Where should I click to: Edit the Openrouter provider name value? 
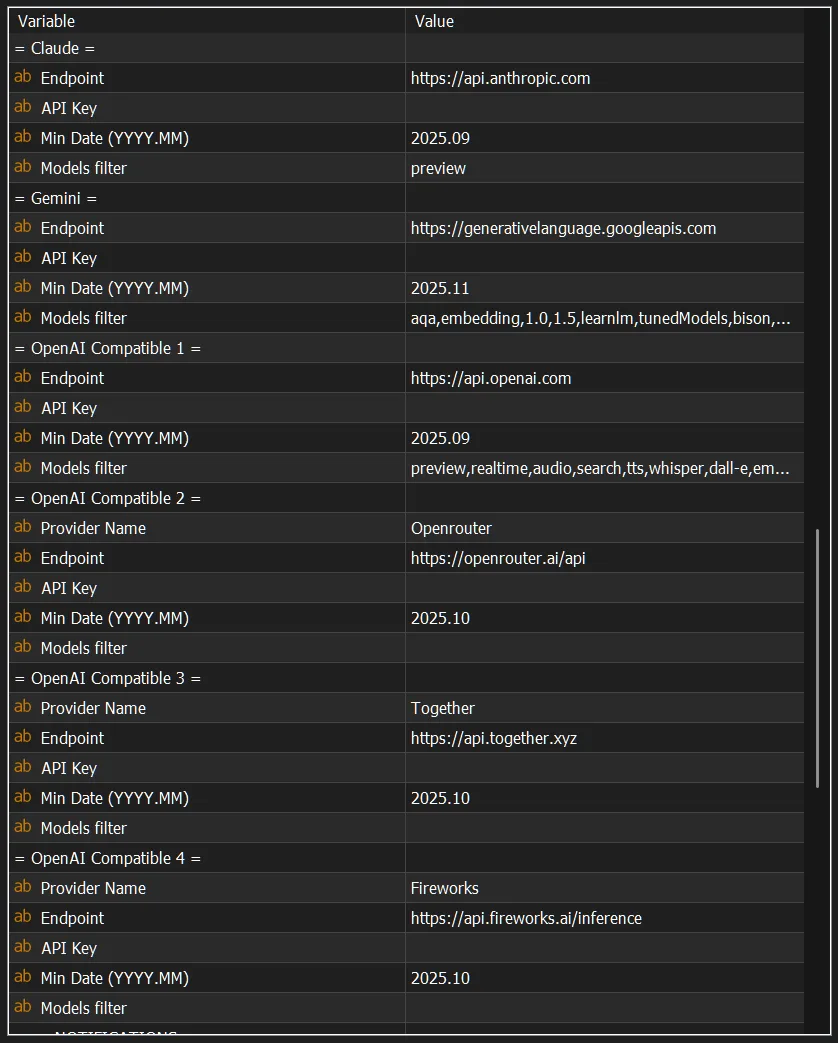click(x=605, y=528)
